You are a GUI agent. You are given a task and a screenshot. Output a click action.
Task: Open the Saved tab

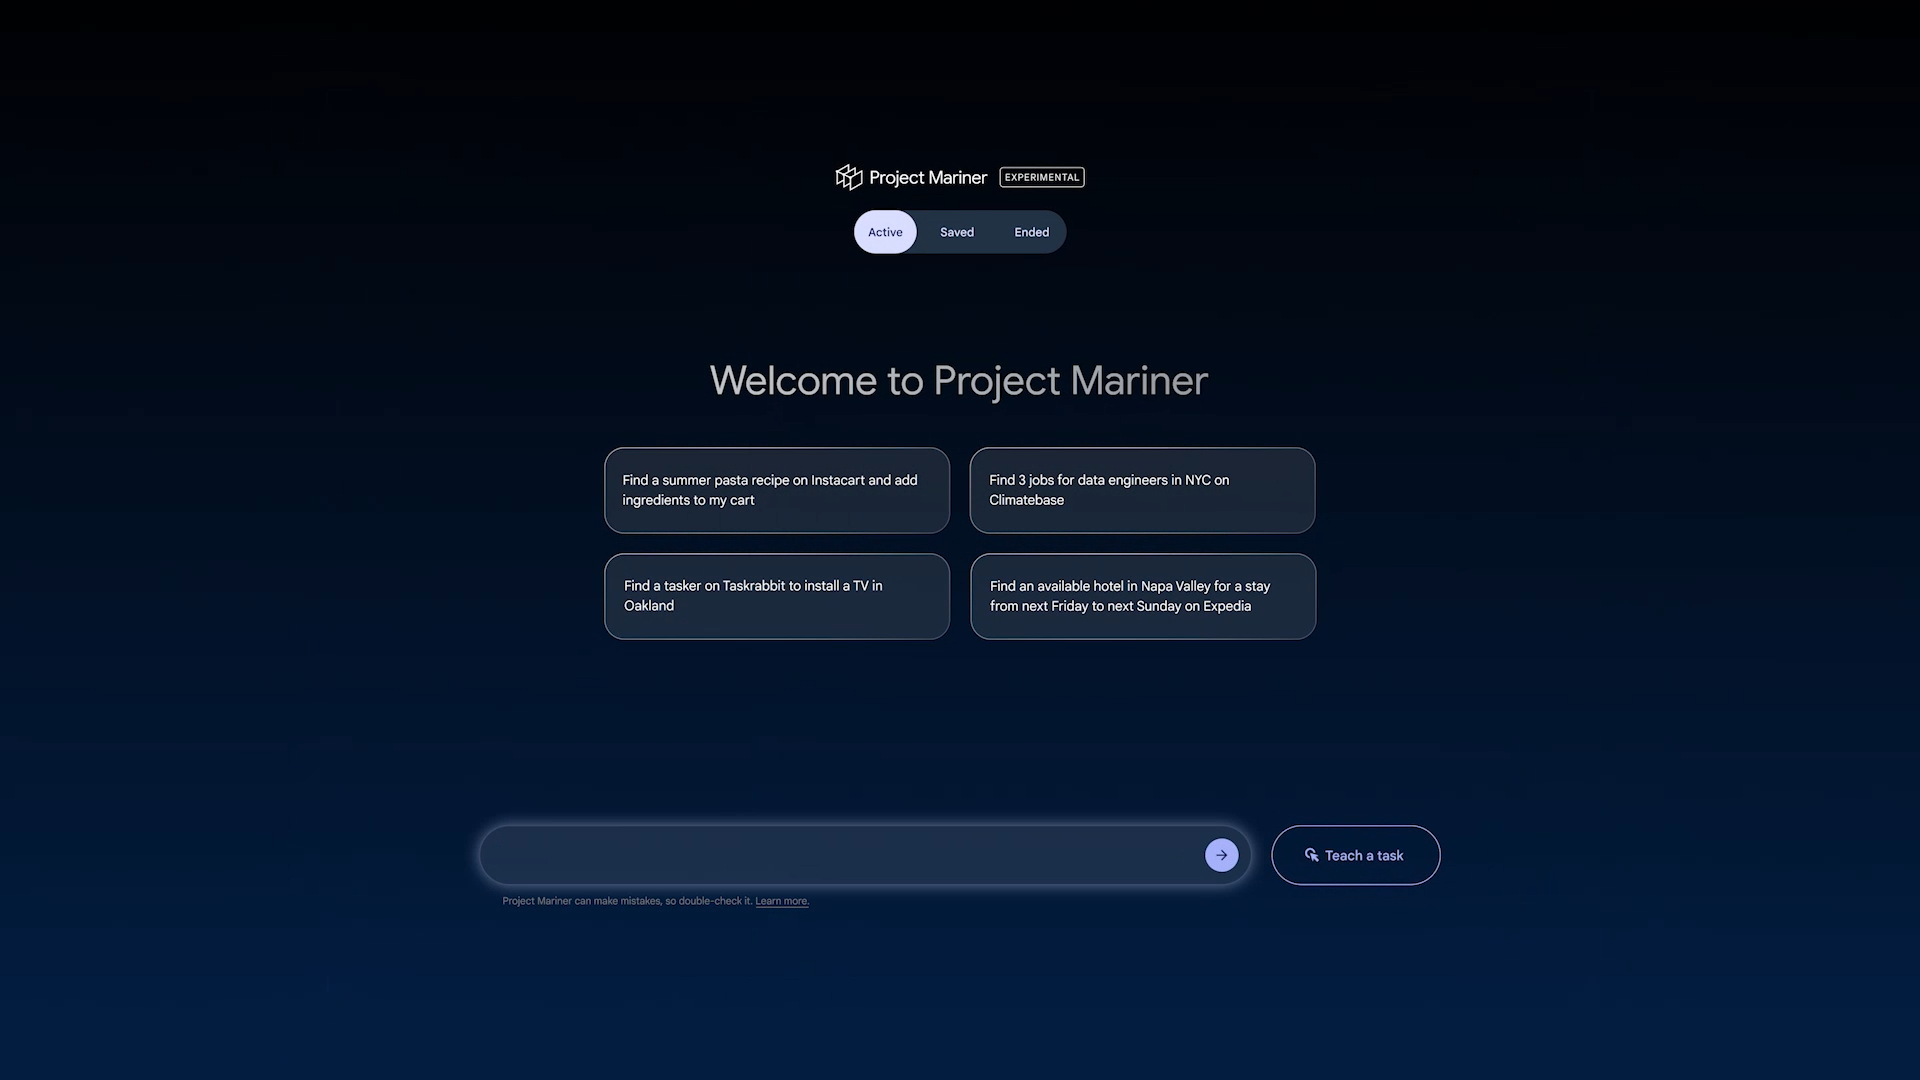click(956, 232)
